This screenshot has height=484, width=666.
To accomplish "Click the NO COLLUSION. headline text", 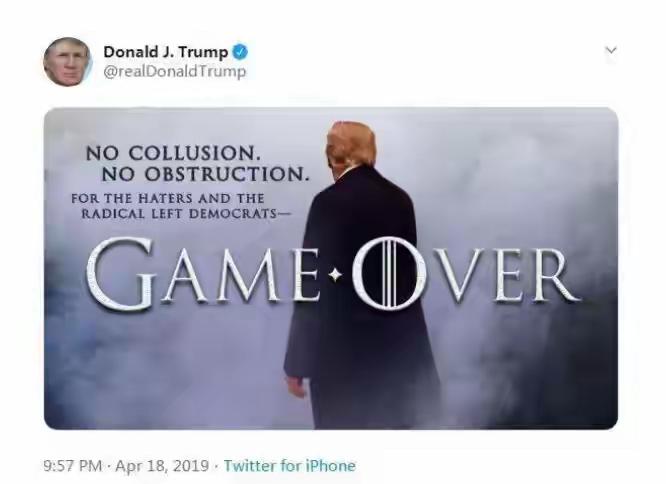I will coord(173,153).
